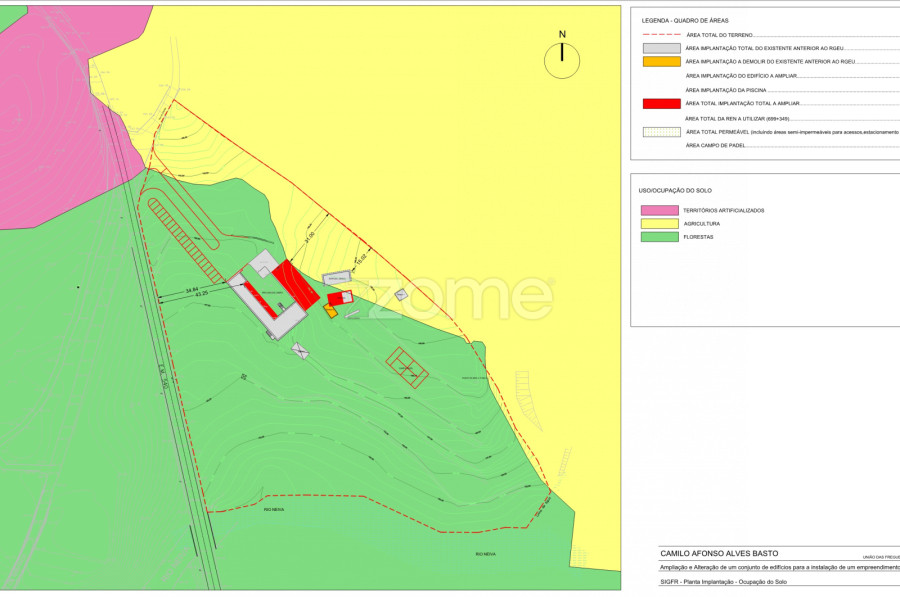Click the padel court outline on the map
900x597 pixels.
407,366
